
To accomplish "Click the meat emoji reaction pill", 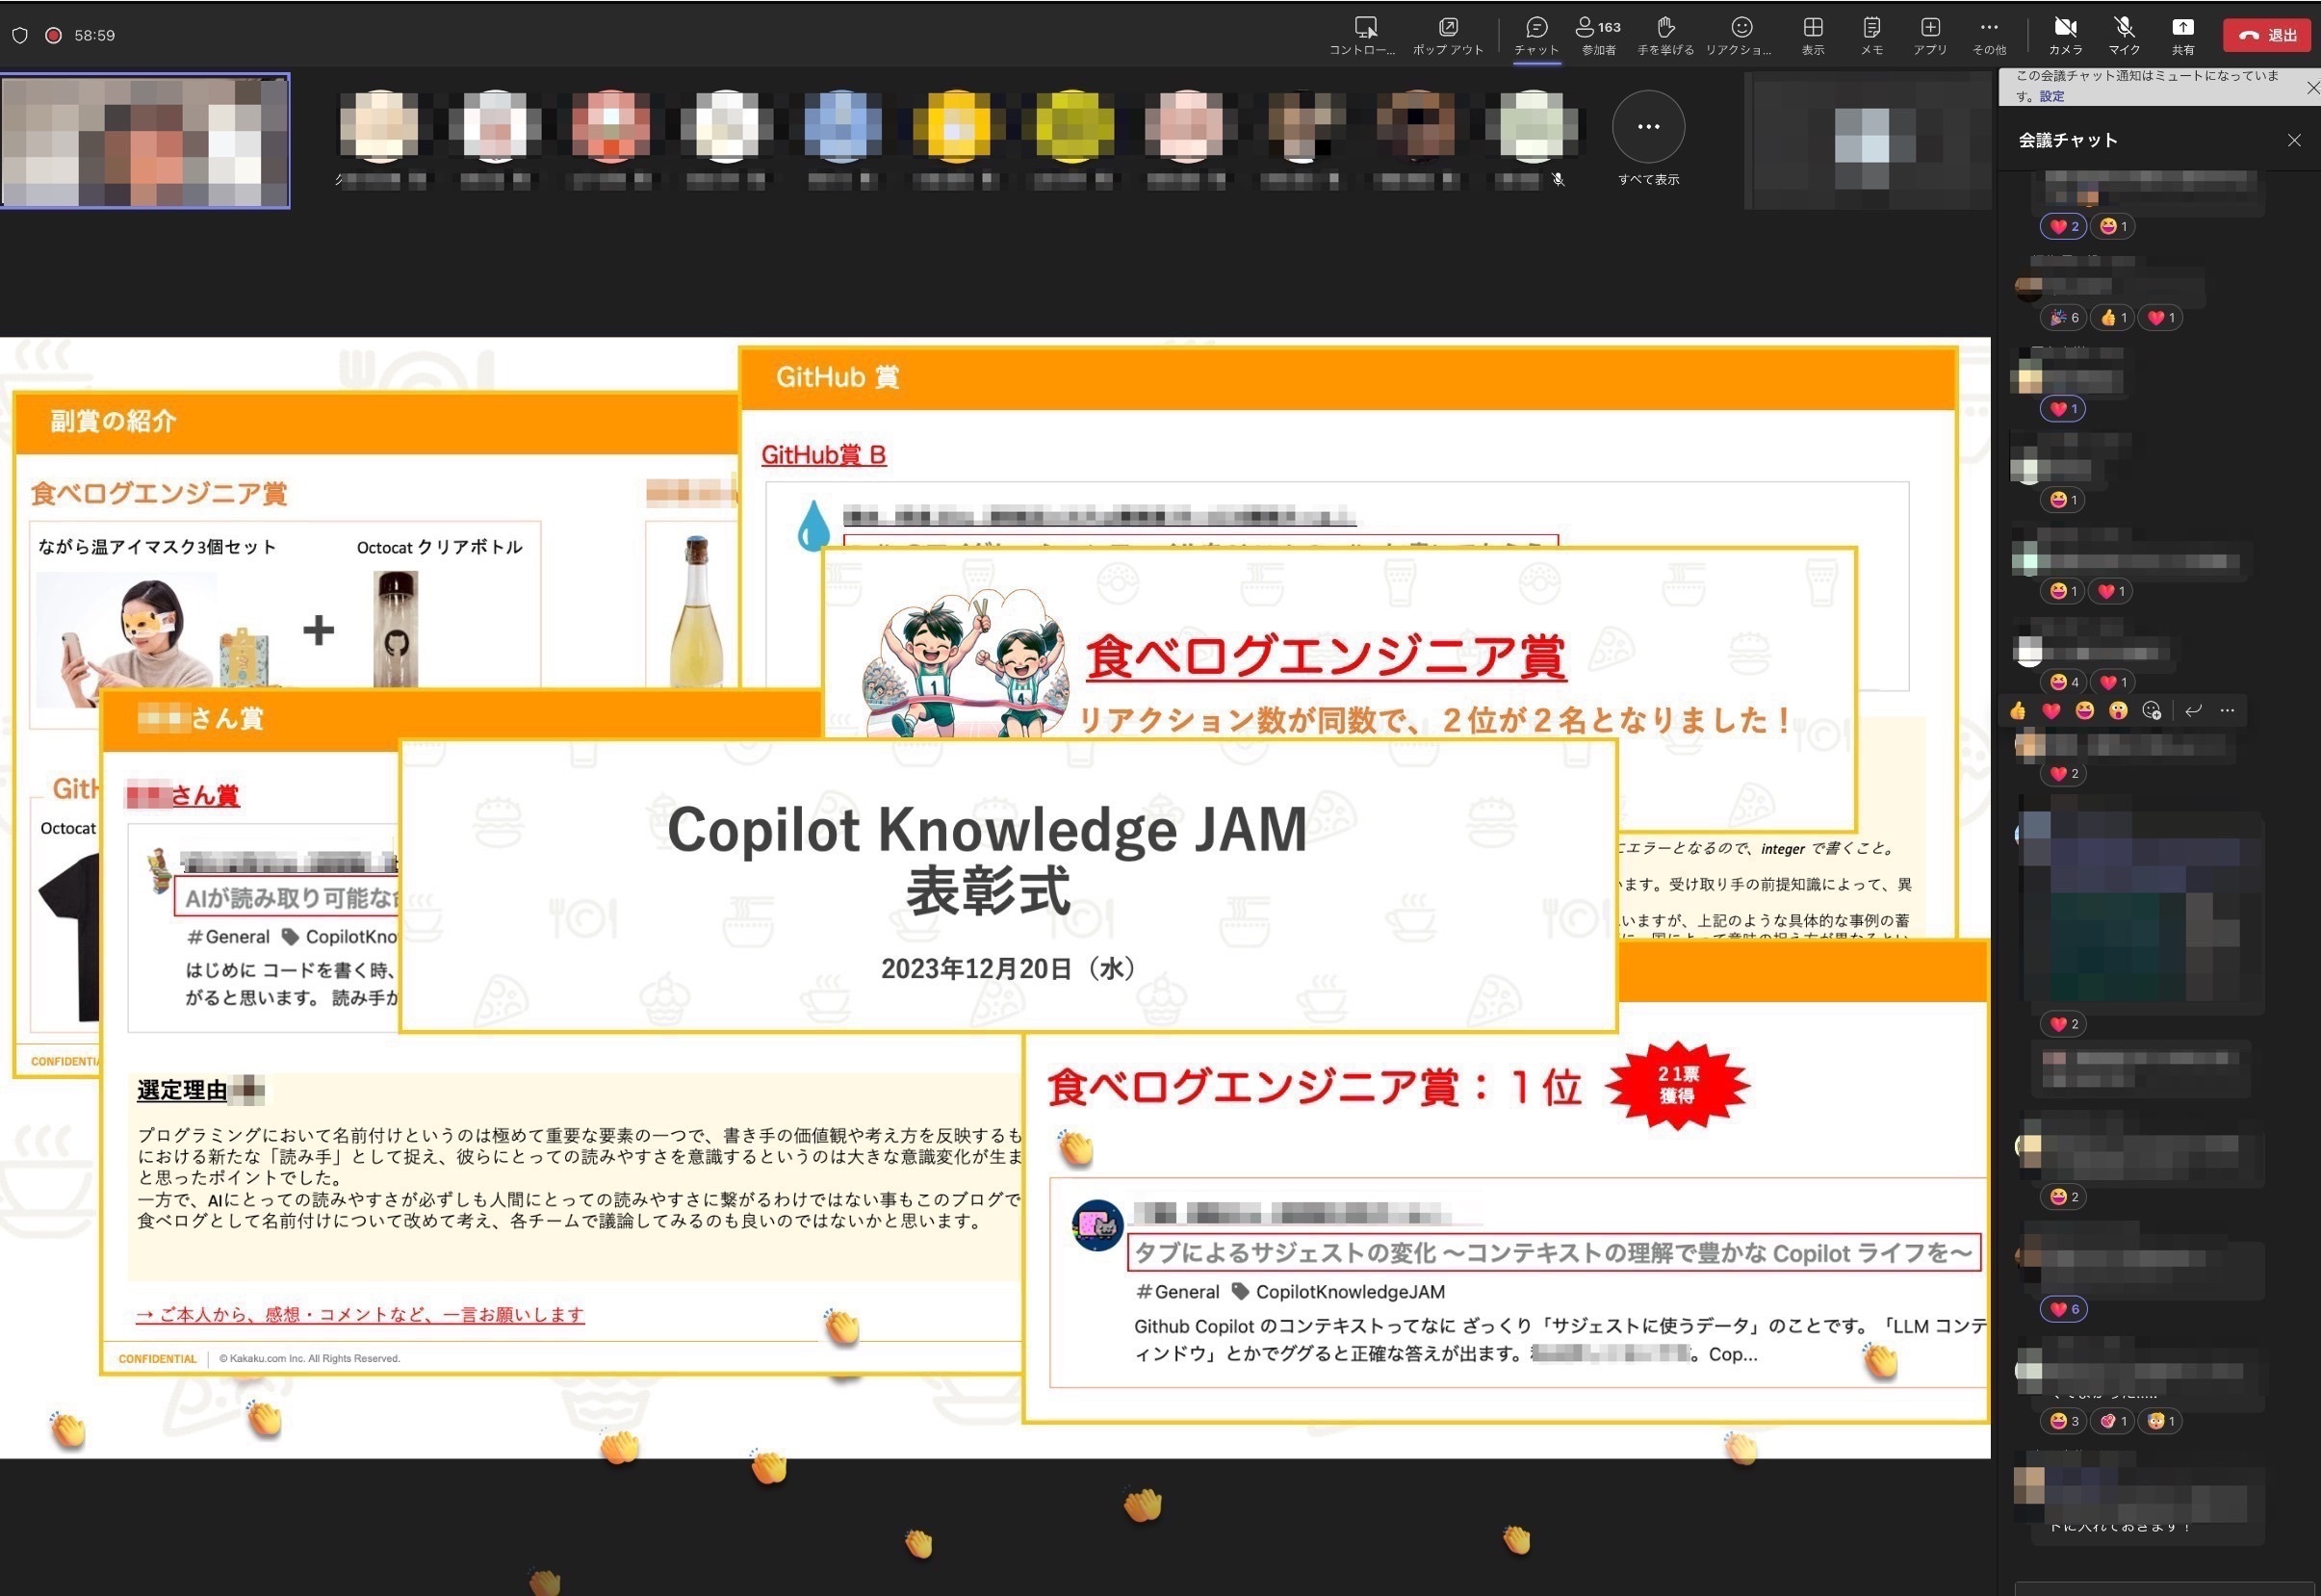I will (x=2113, y=1421).
